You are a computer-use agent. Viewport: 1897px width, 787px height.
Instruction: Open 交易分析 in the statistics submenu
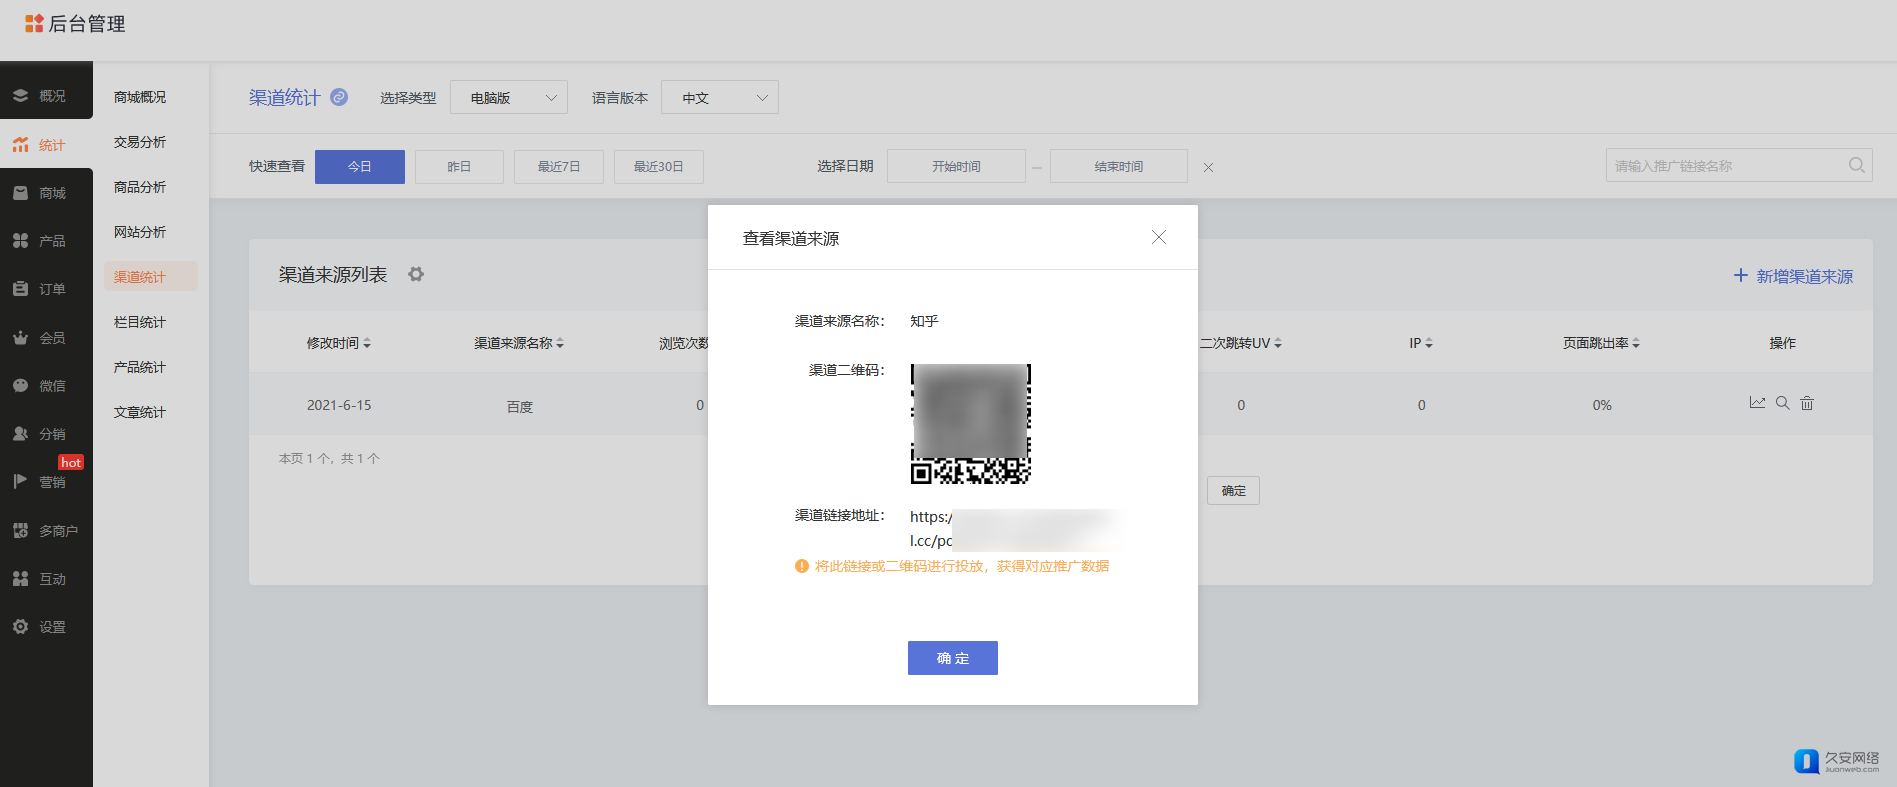(x=140, y=142)
